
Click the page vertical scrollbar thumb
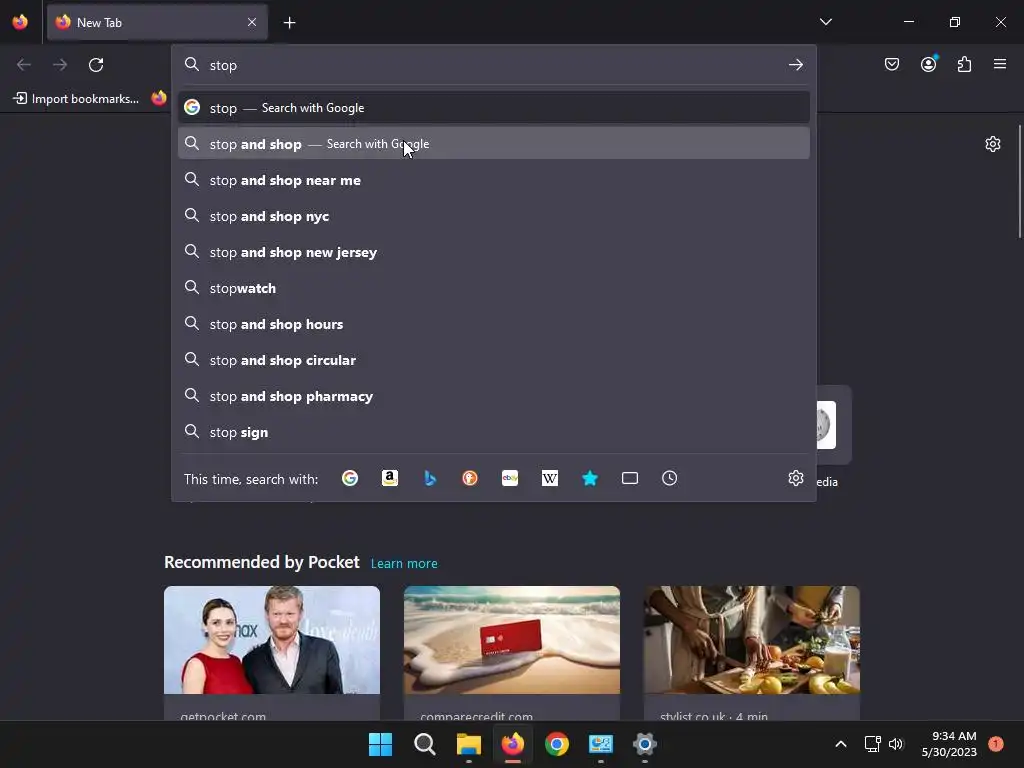pos(1019,182)
